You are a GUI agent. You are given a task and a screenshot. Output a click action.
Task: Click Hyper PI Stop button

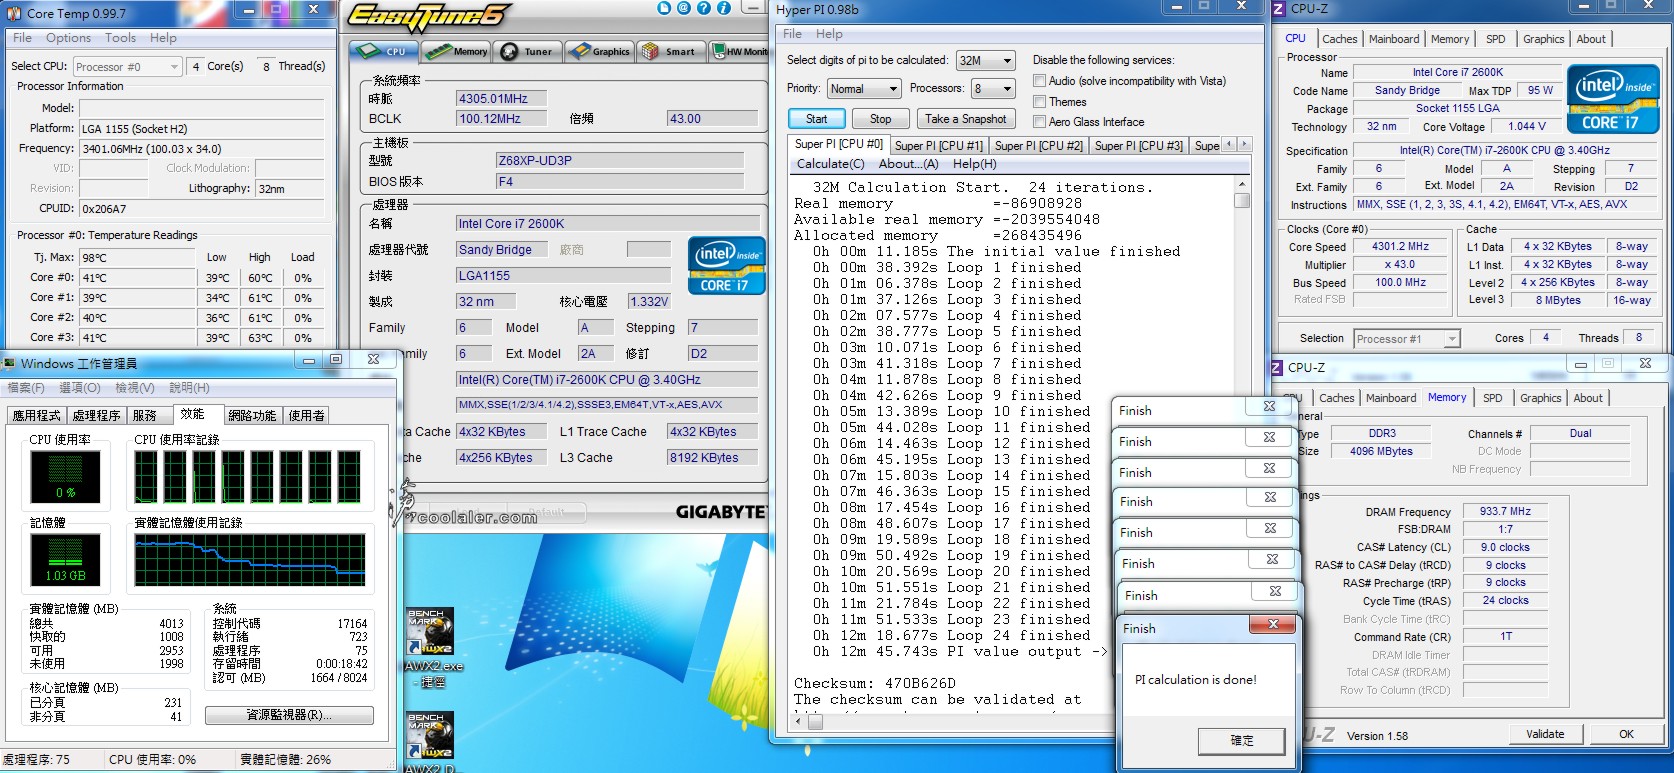coord(880,119)
